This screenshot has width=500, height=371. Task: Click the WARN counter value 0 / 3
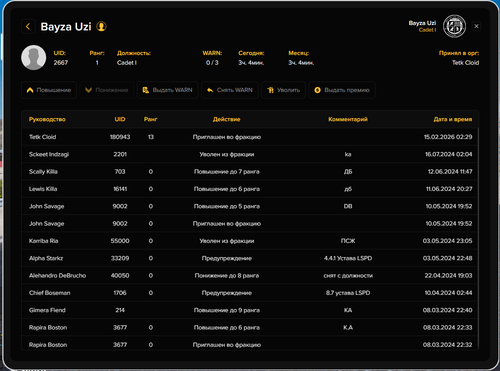[x=212, y=63]
